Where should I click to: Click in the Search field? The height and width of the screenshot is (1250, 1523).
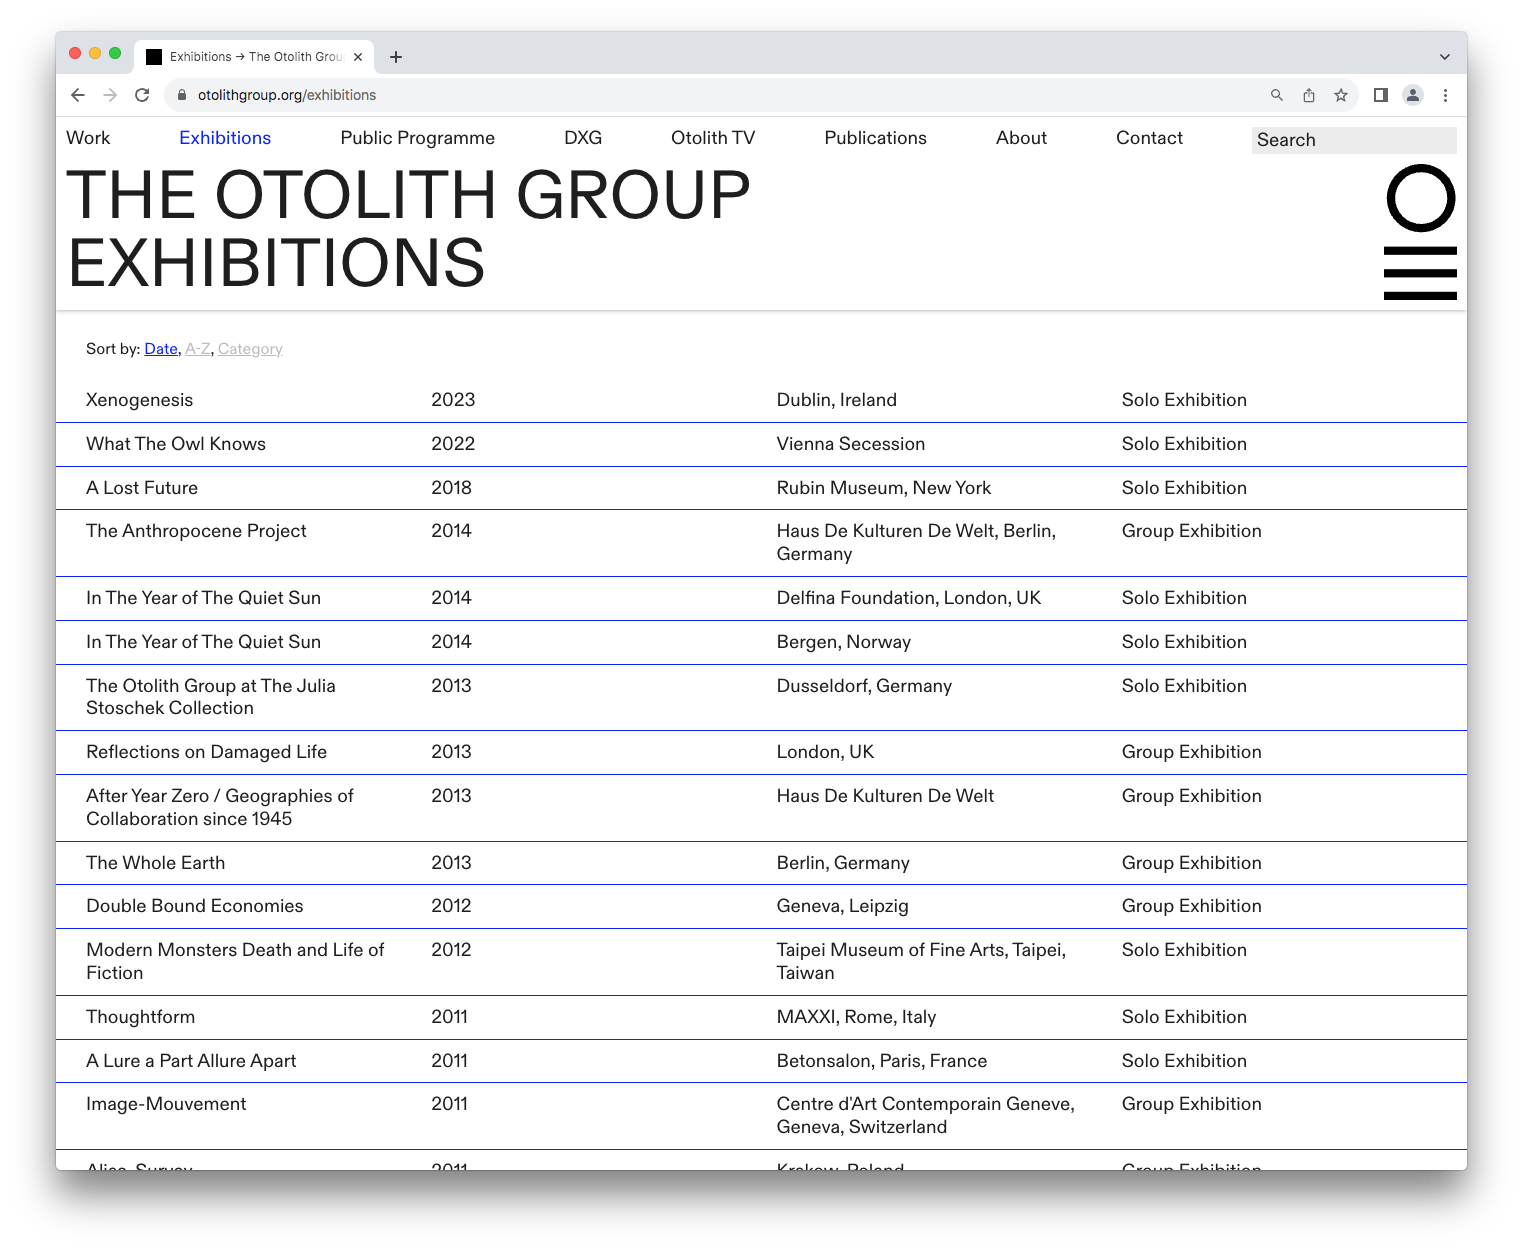pos(1353,140)
